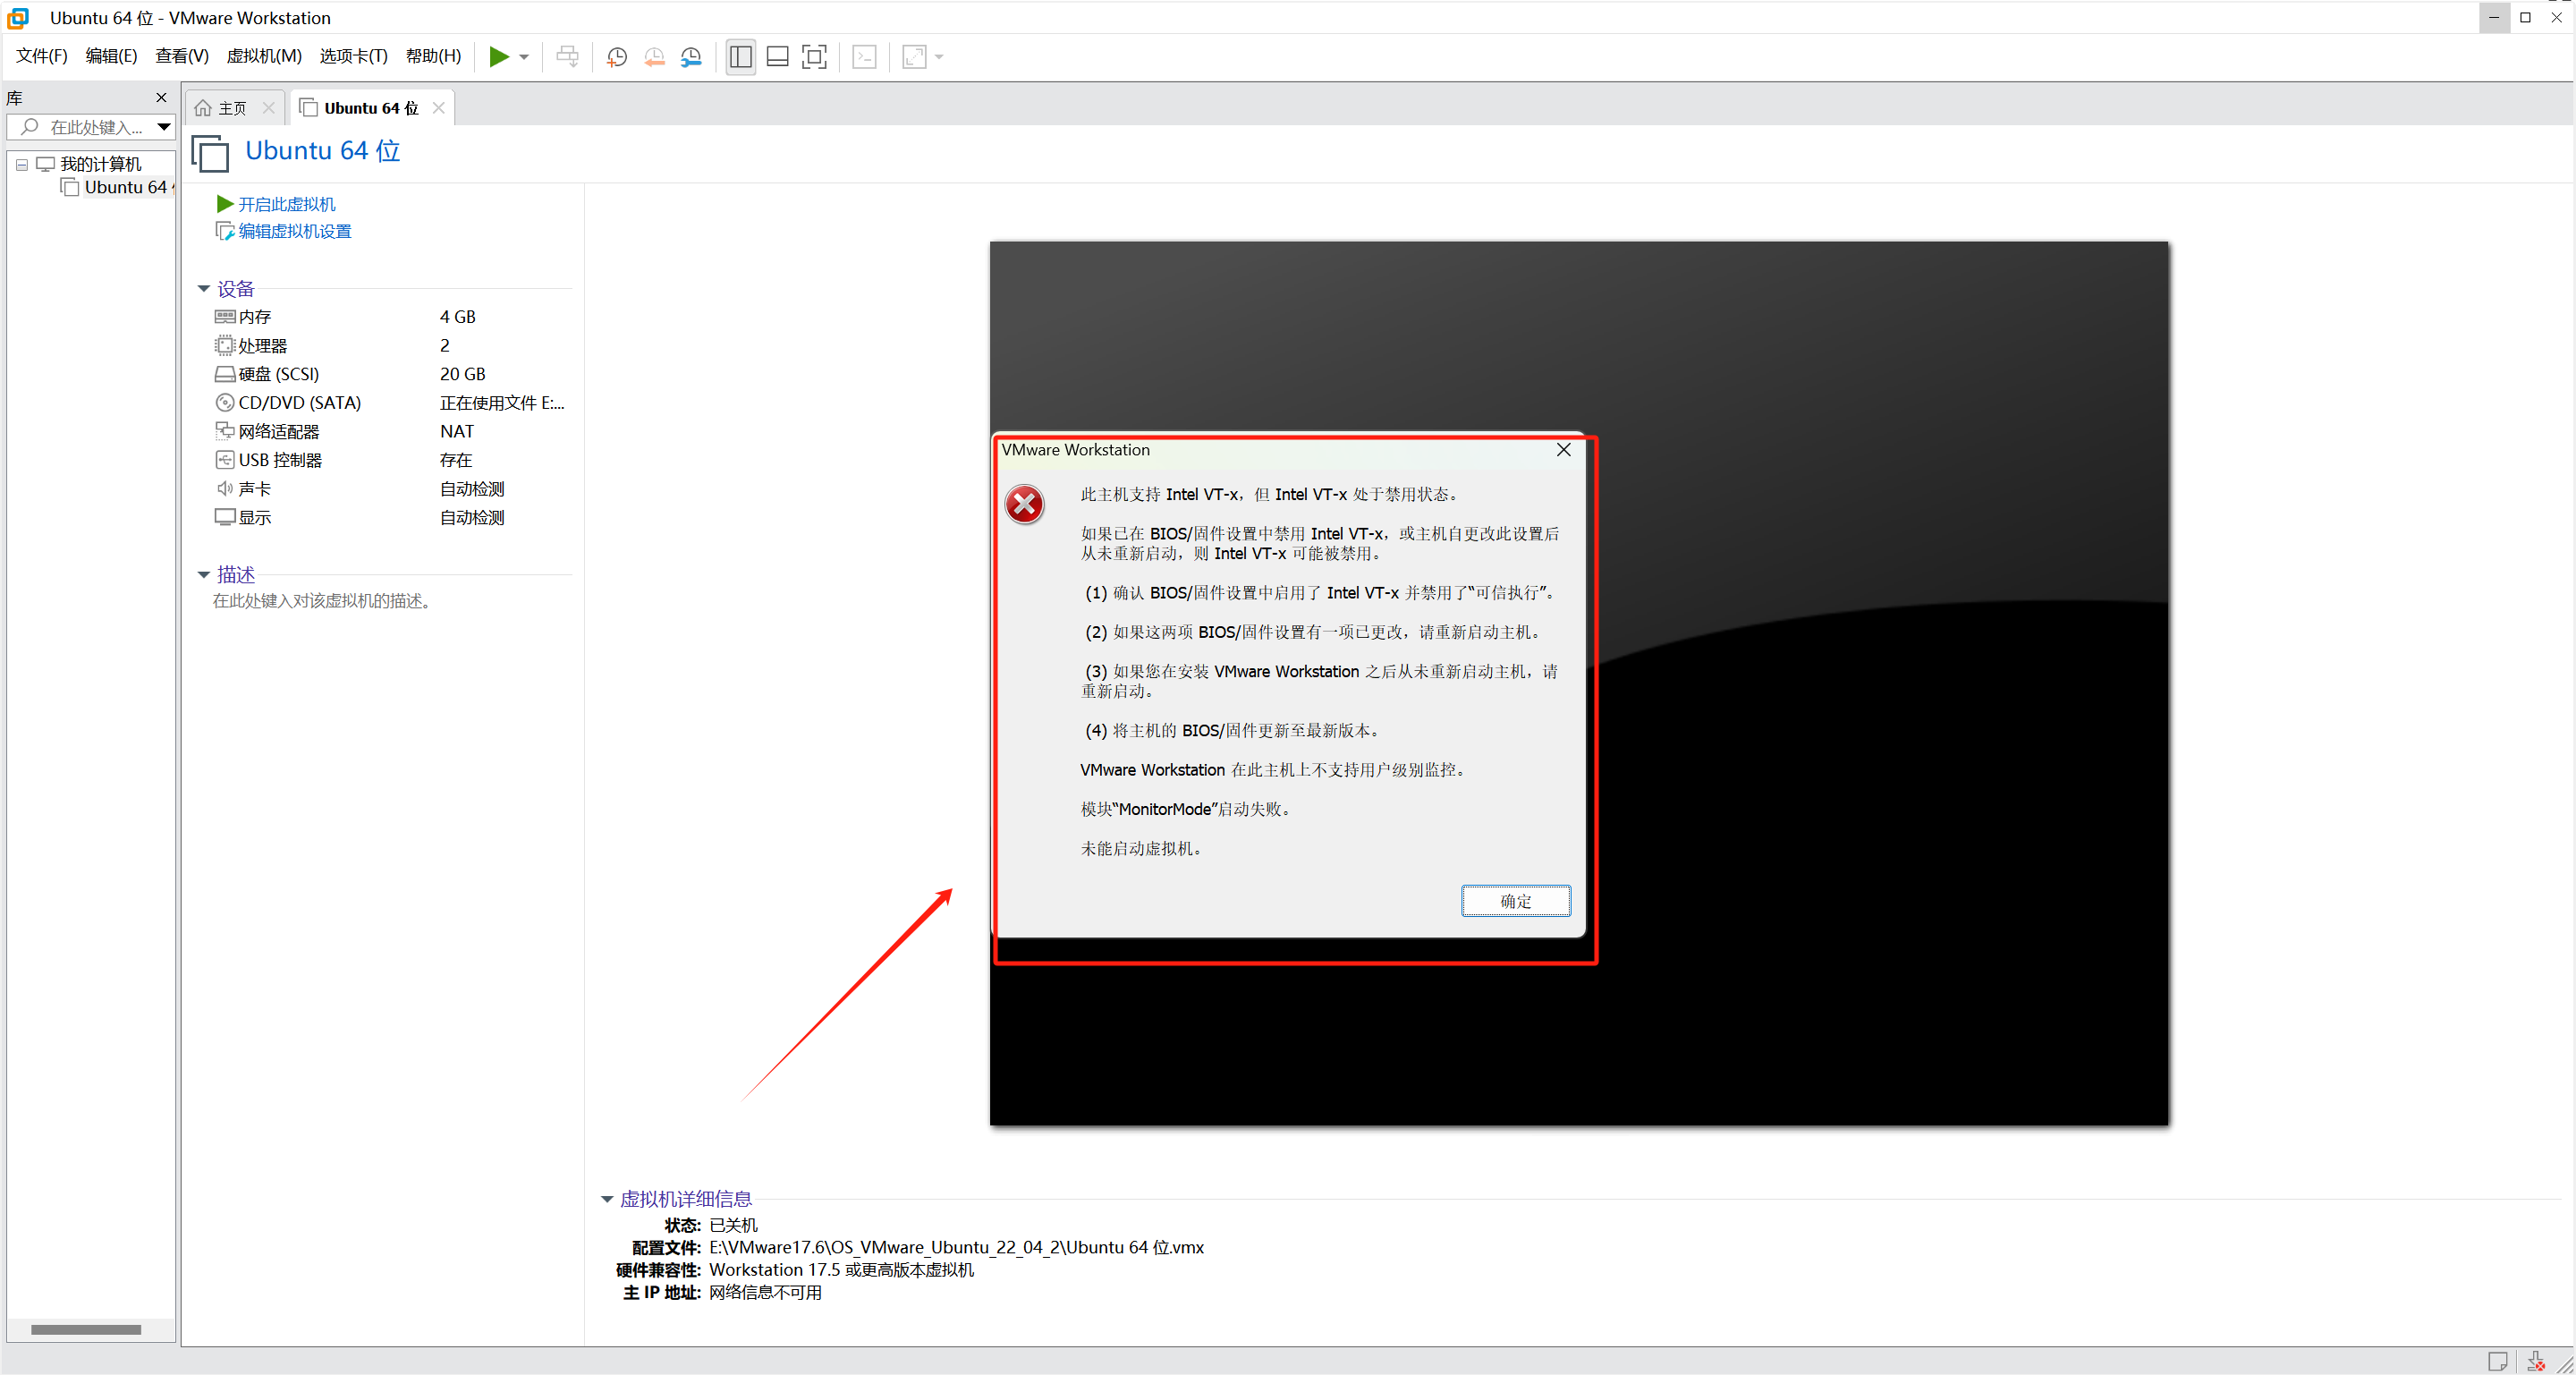Screen dimensions: 2576x1375
Task: Collapse the 设备 section
Action: coord(203,289)
